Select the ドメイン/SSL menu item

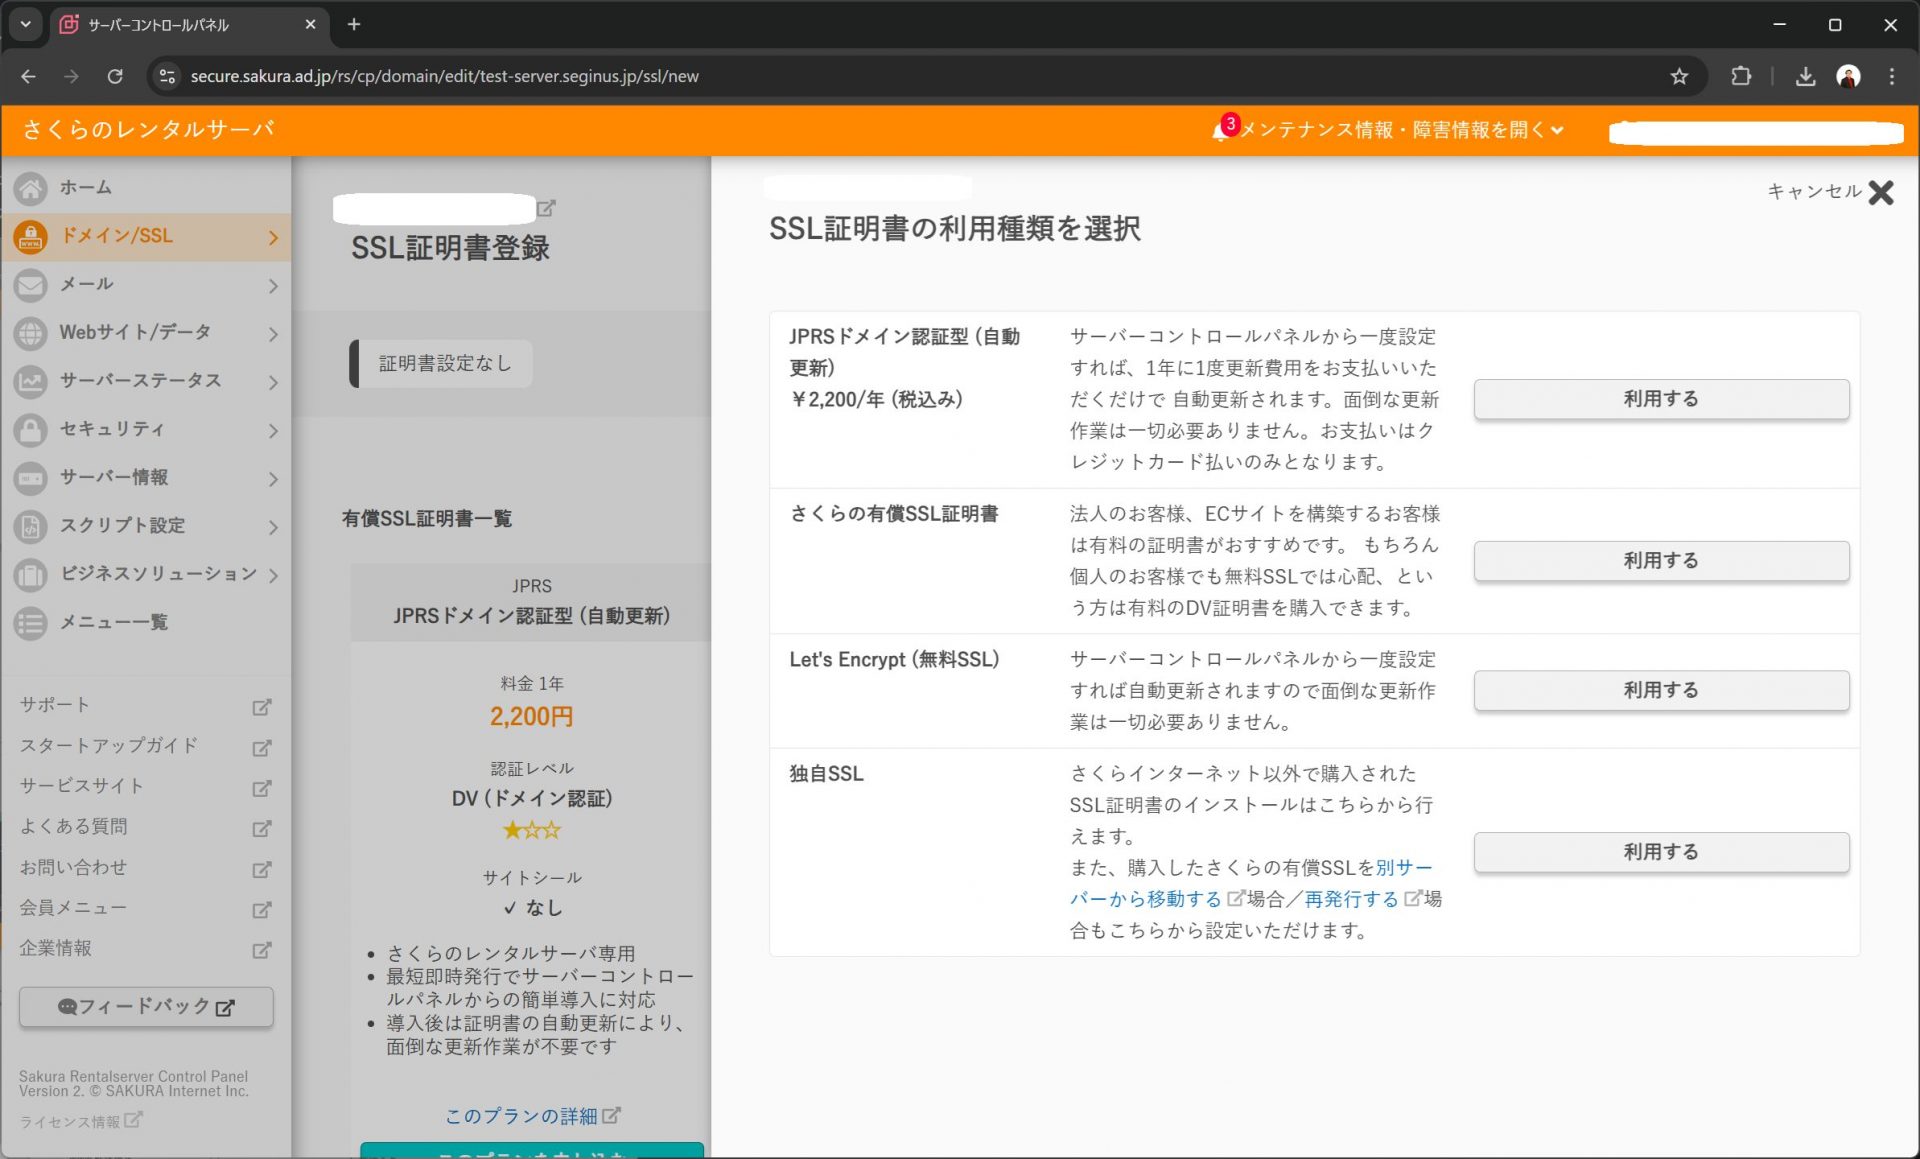click(117, 236)
